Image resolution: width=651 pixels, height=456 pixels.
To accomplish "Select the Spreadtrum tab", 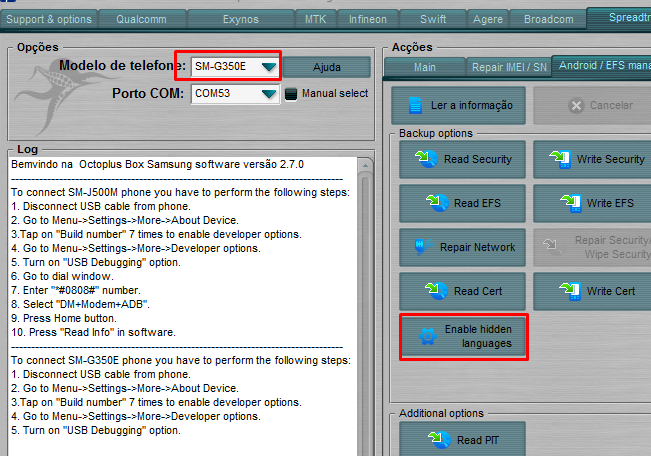I will 619,17.
